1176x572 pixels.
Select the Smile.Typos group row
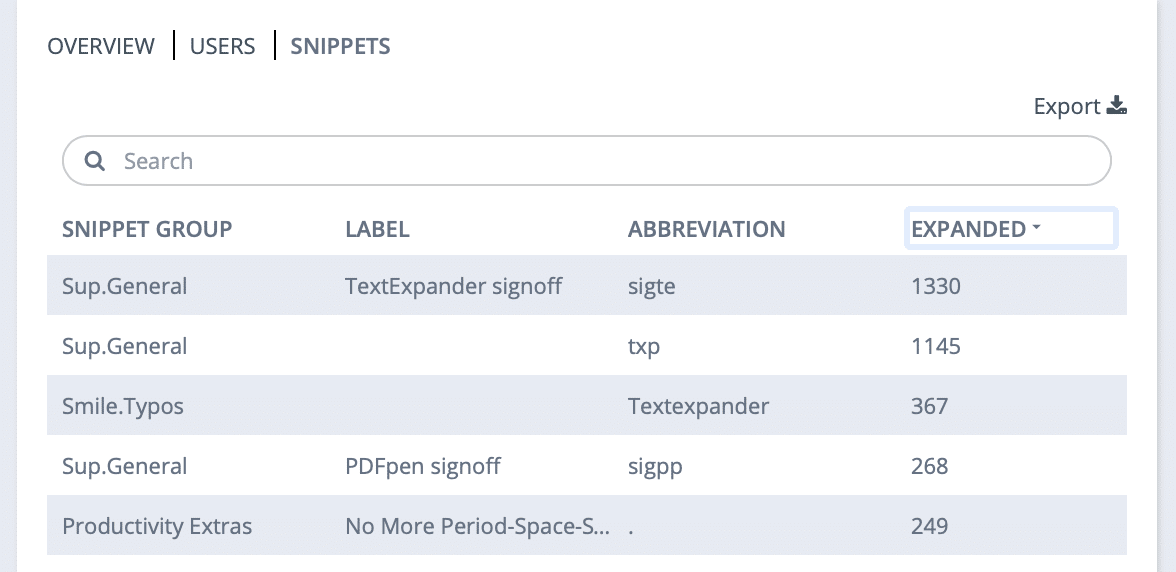[x=586, y=406]
